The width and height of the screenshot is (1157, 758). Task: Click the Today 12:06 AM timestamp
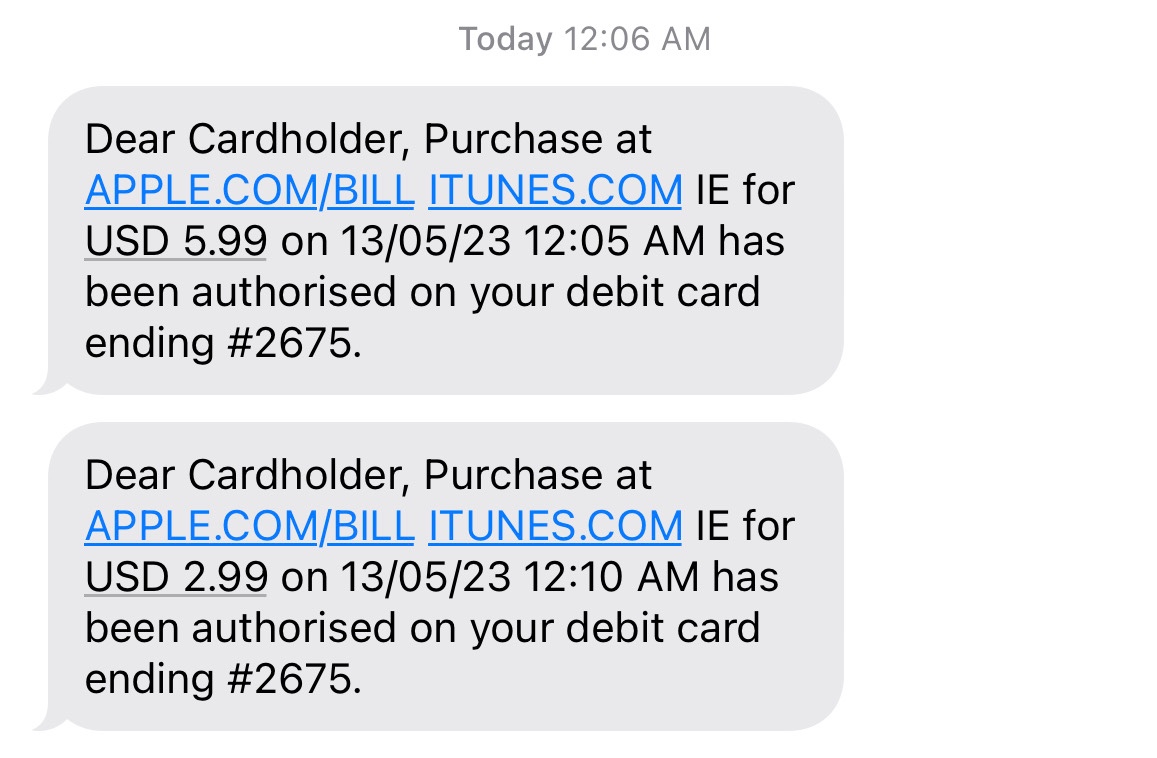click(x=584, y=38)
